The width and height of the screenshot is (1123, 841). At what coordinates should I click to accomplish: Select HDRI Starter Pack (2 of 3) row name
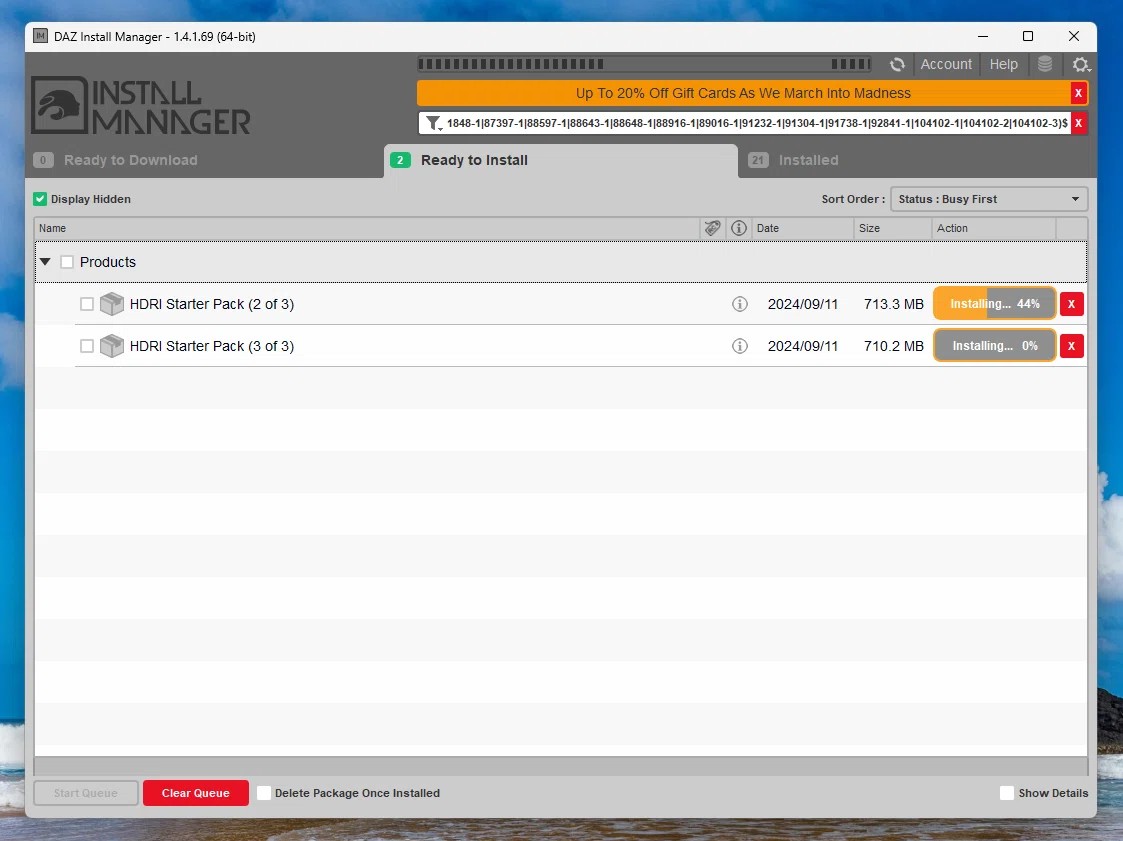pyautogui.click(x=212, y=304)
